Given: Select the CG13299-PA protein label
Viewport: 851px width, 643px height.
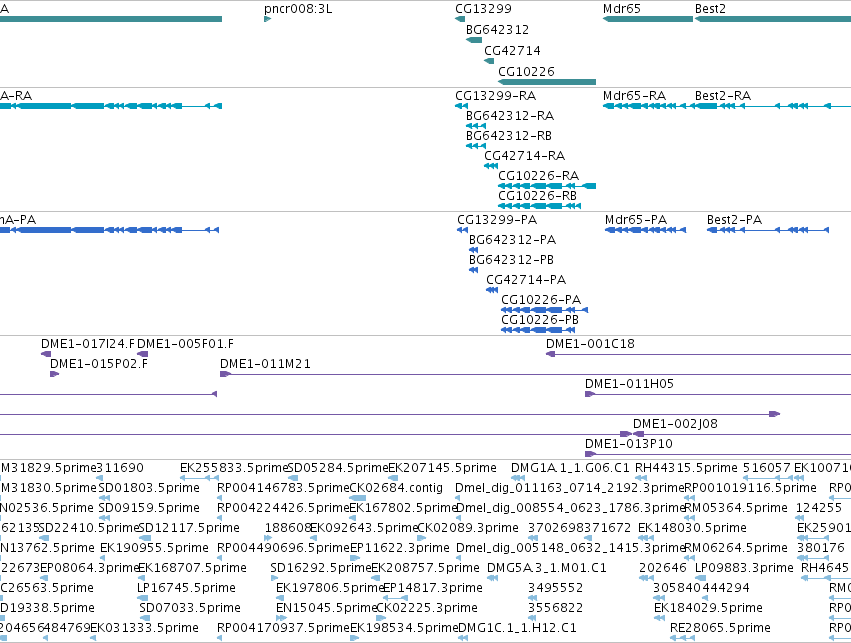Looking at the screenshot, I should pyautogui.click(x=497, y=220).
